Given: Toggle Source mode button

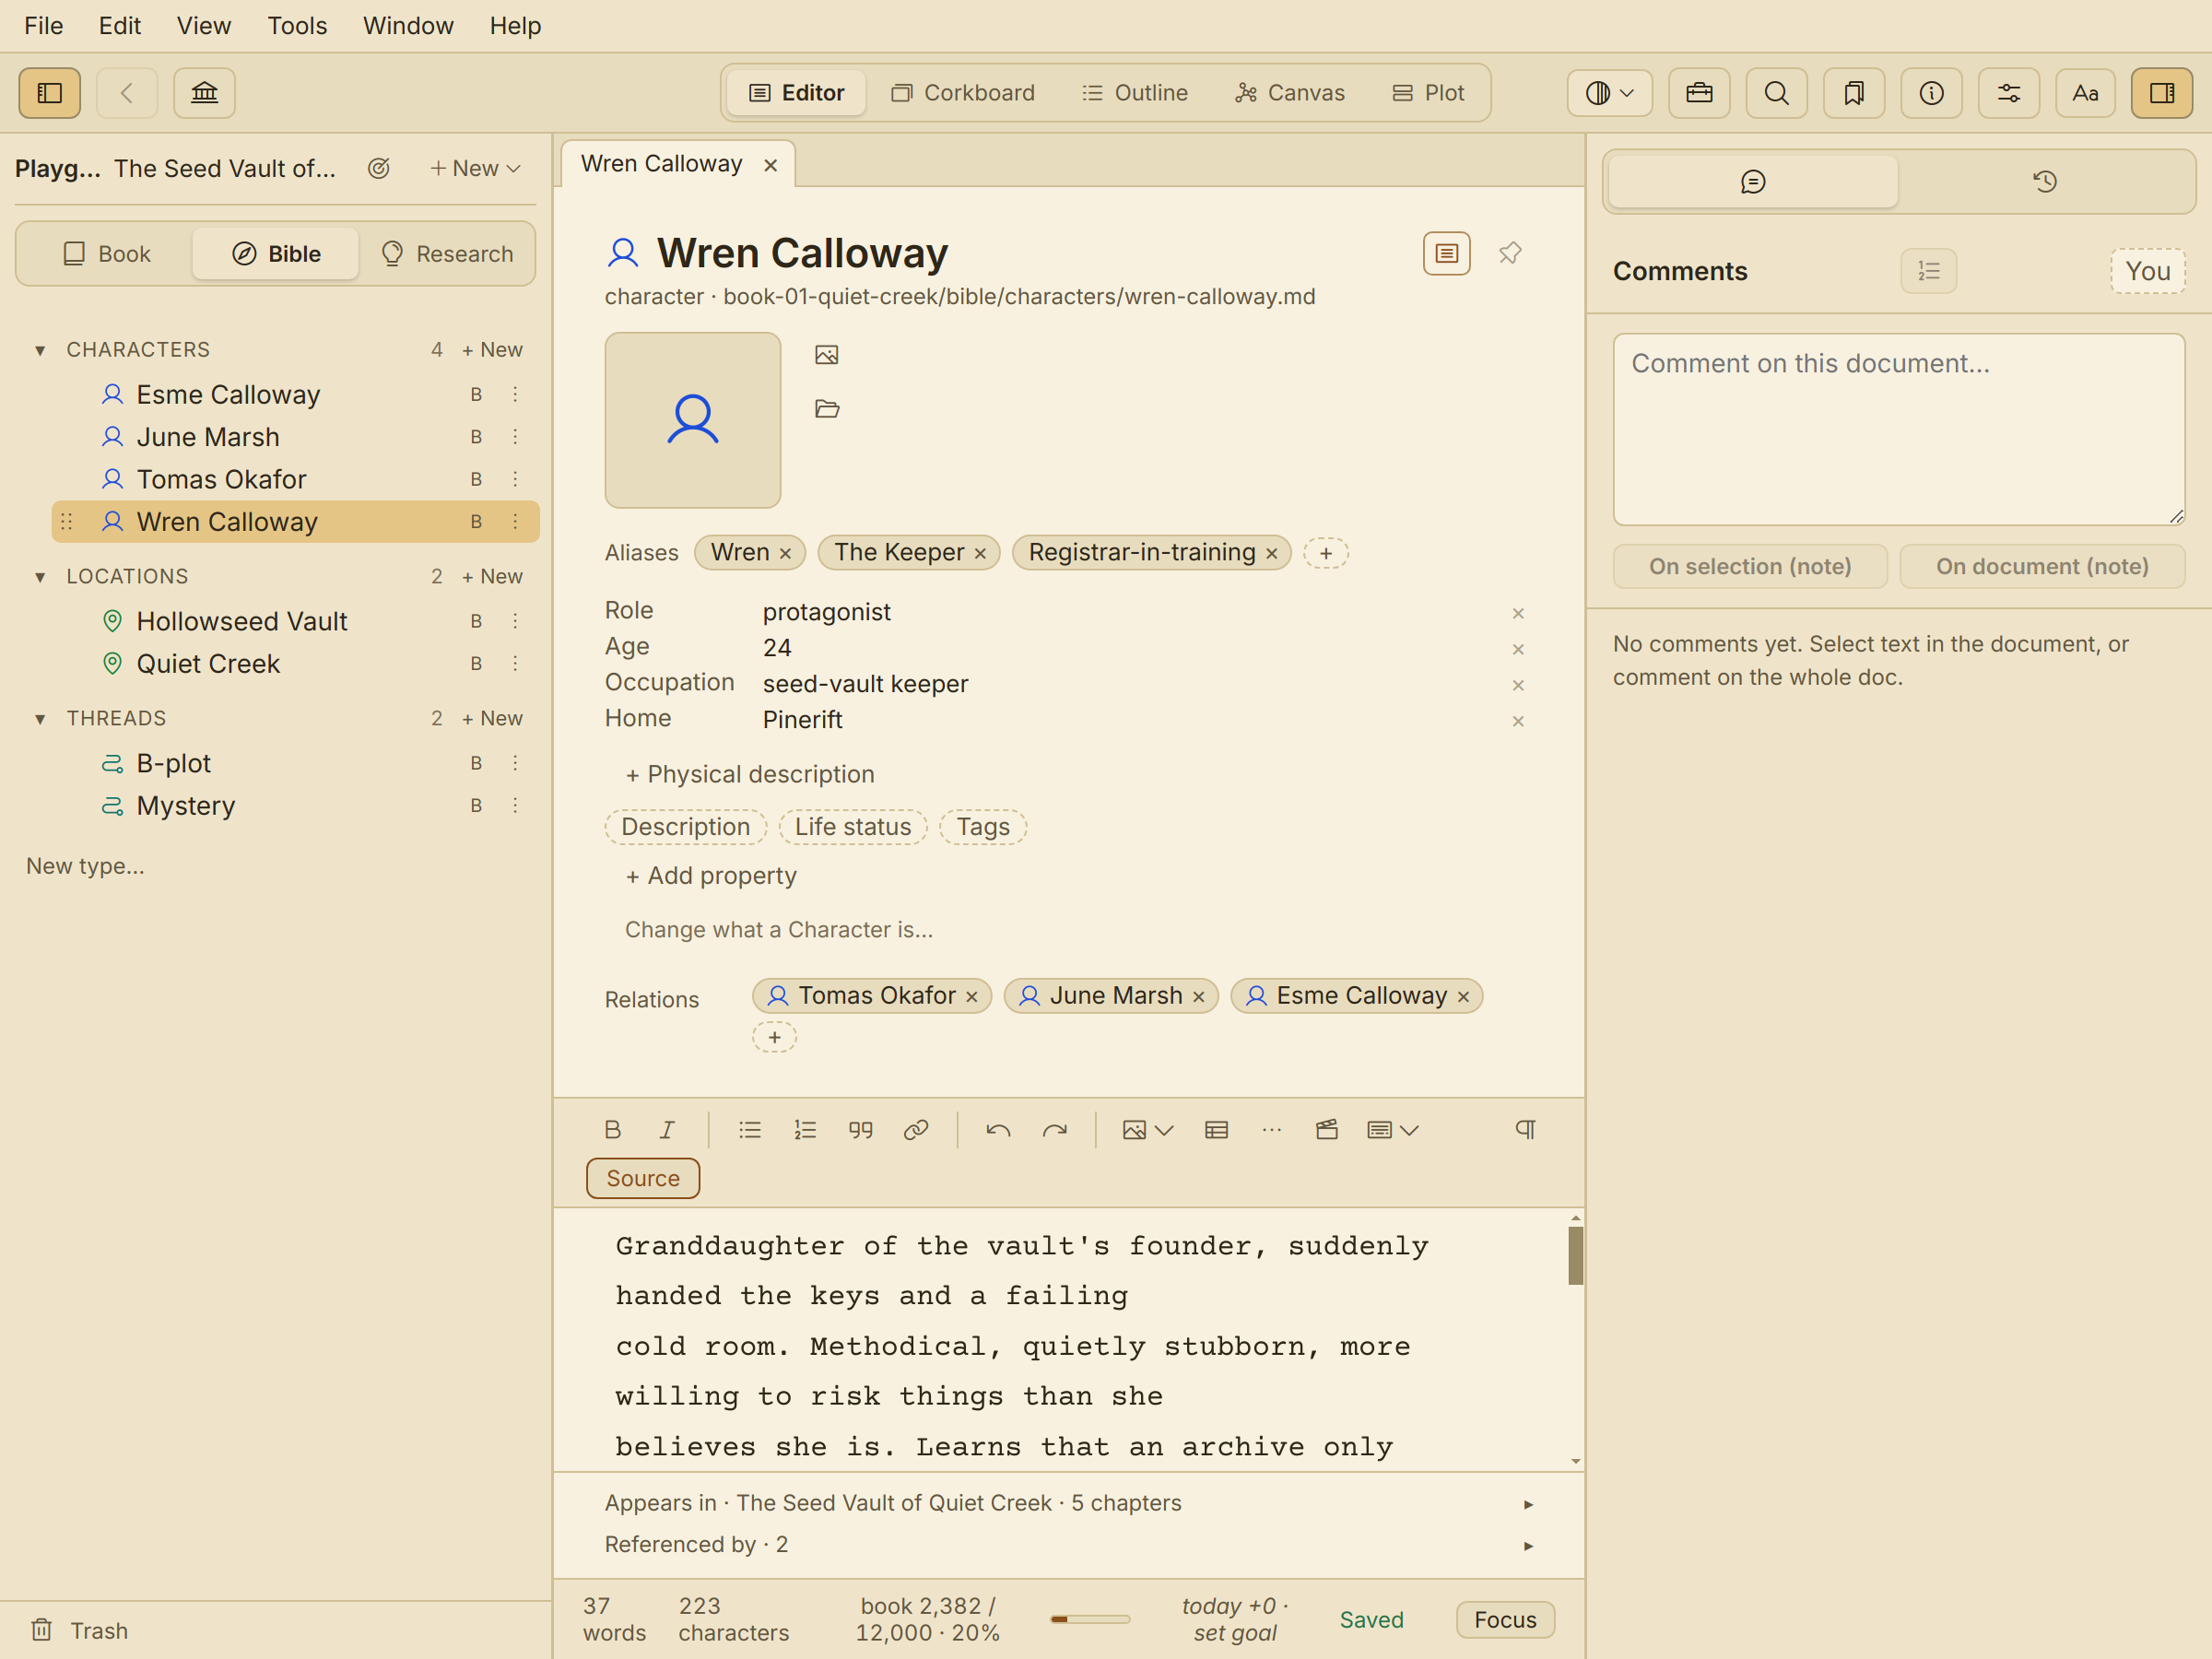Looking at the screenshot, I should (x=643, y=1178).
